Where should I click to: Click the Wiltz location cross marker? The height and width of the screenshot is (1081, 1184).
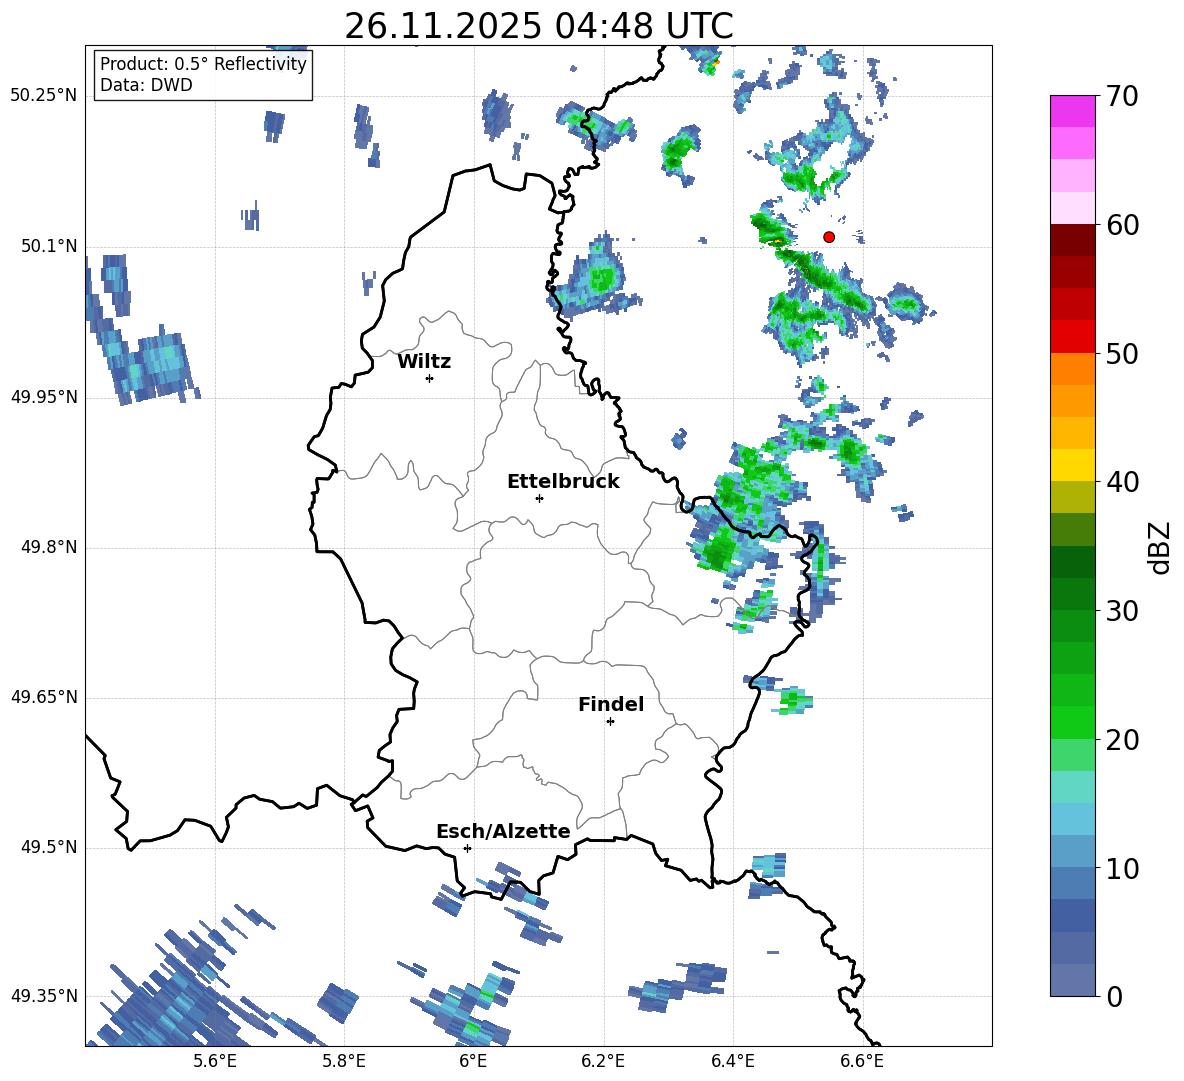coord(430,378)
